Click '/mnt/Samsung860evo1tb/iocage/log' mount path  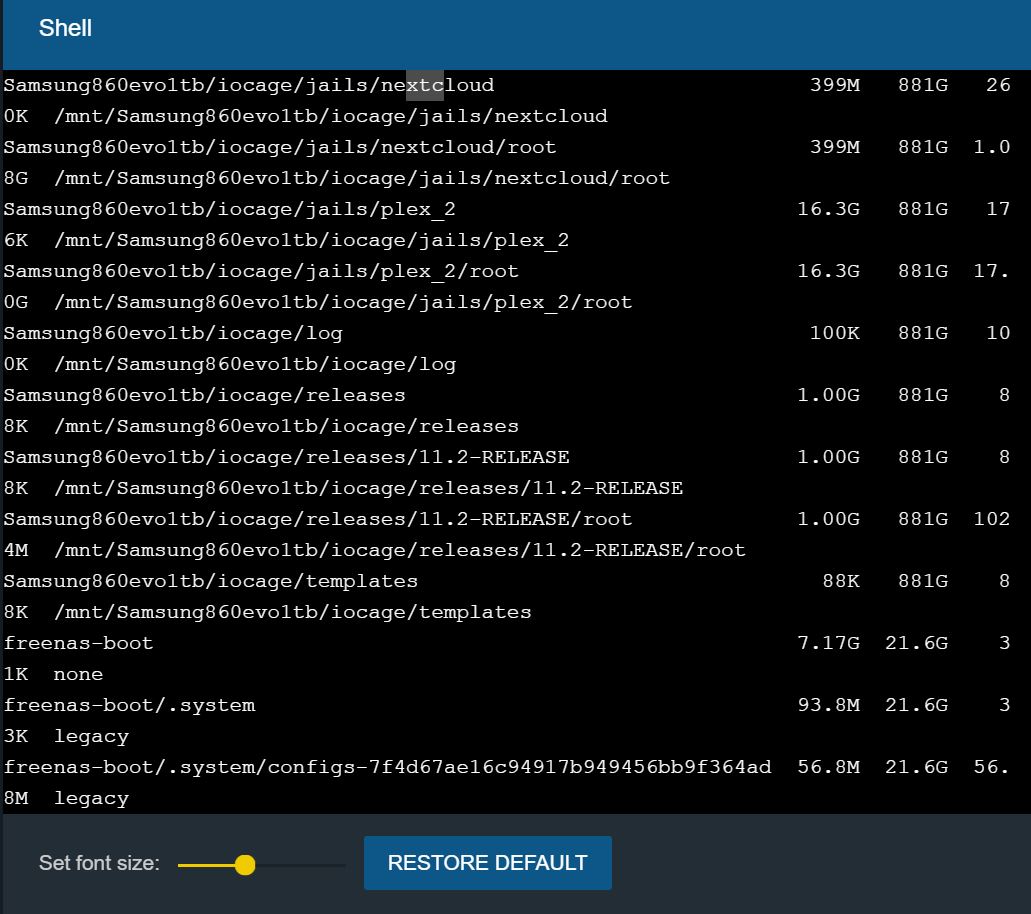tap(255, 364)
